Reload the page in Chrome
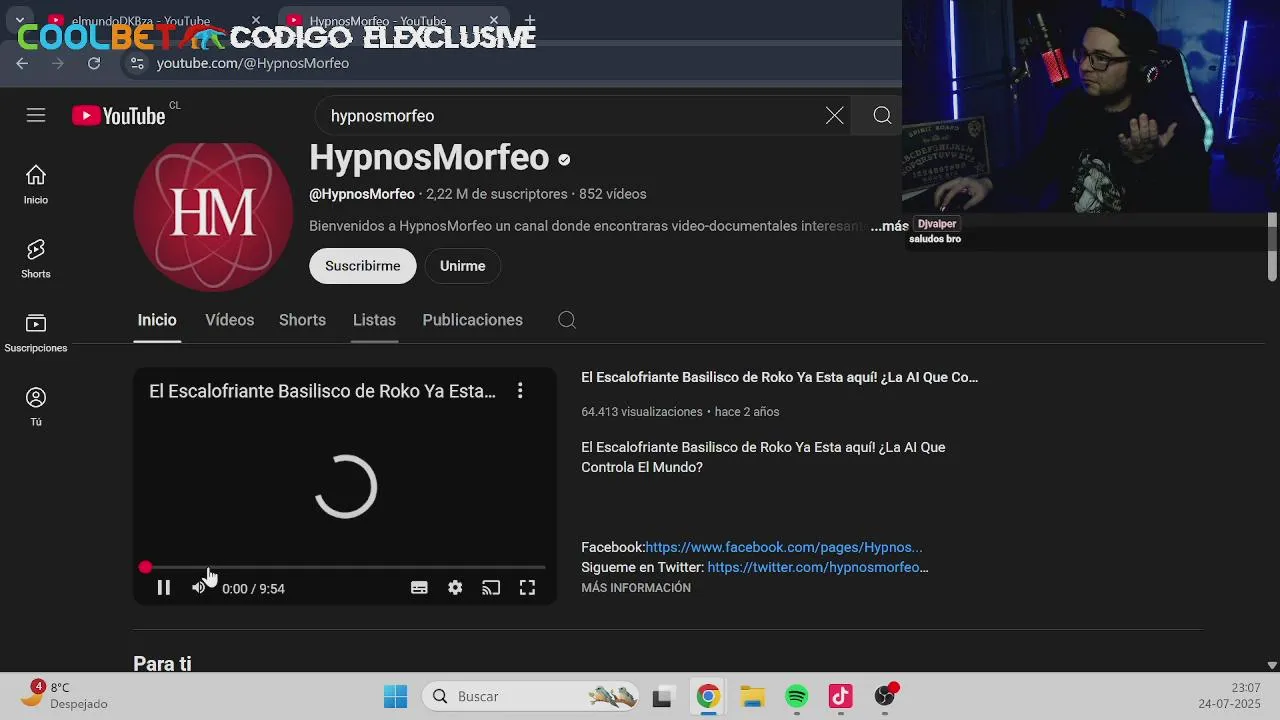The image size is (1280, 720). point(94,63)
